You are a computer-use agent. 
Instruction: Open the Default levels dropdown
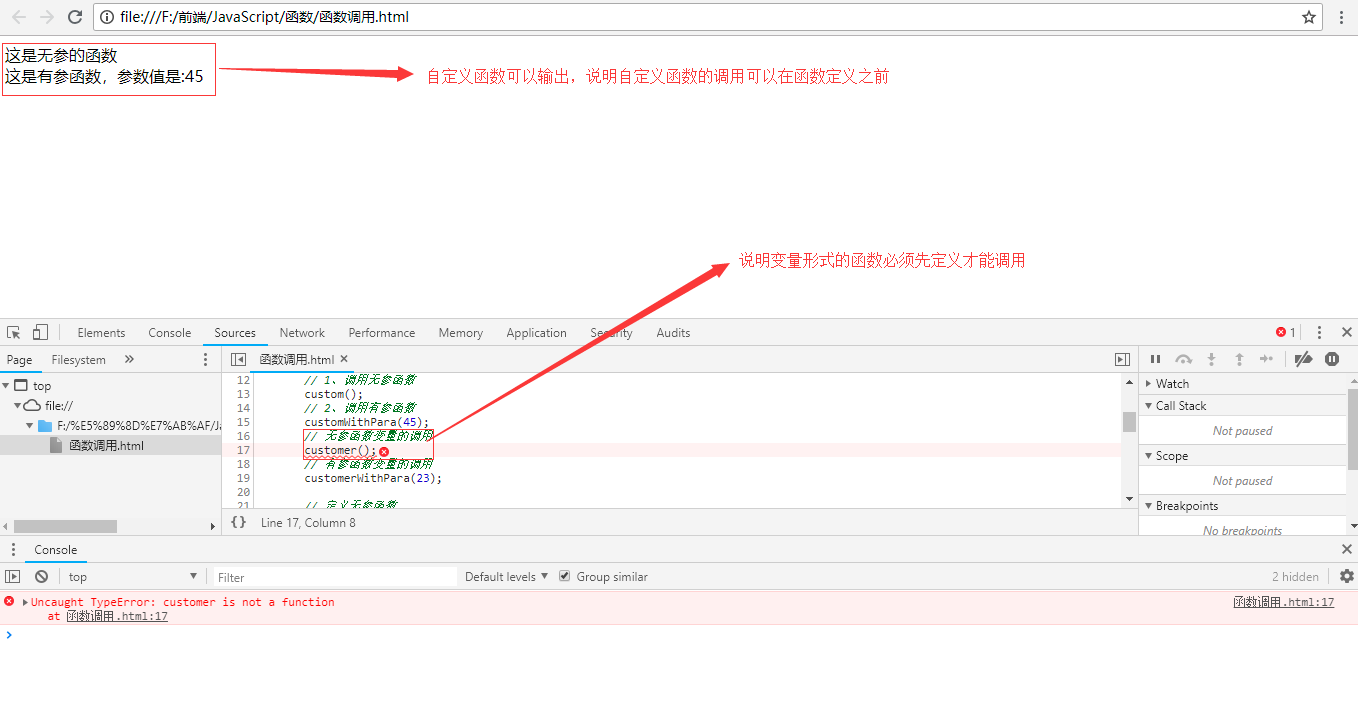click(507, 576)
